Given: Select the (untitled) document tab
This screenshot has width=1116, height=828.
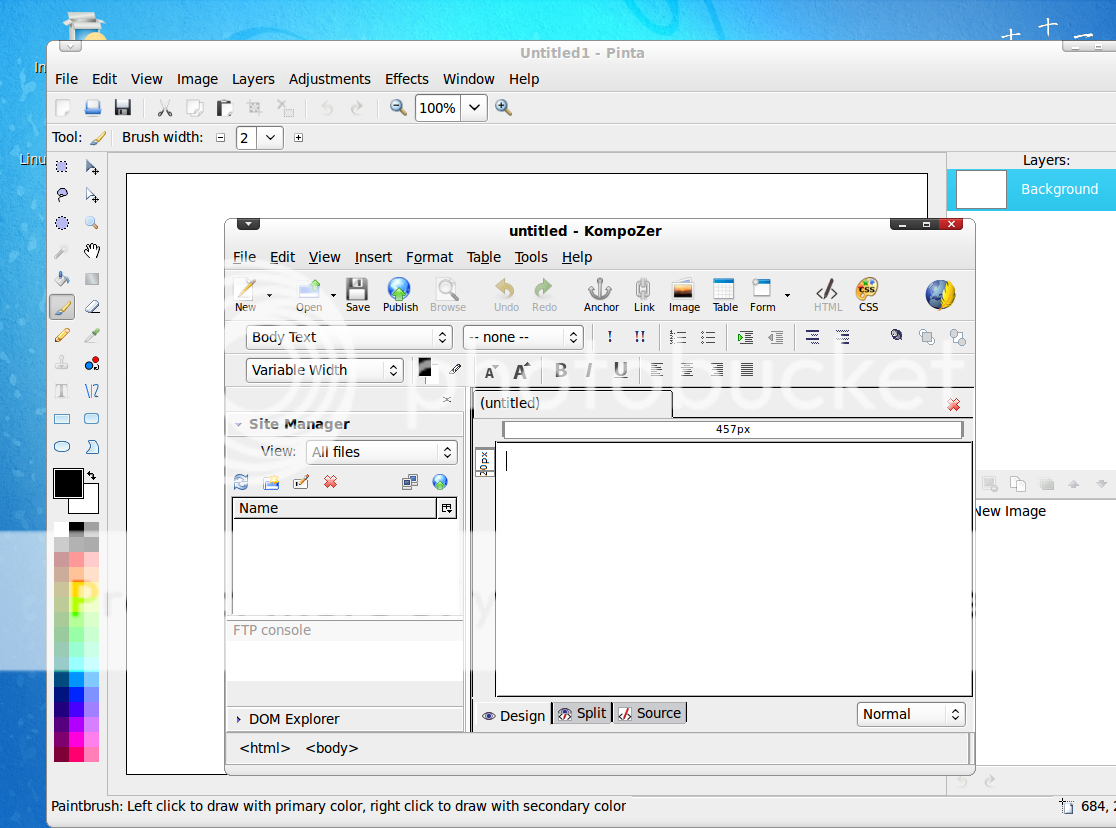Looking at the screenshot, I should [573, 403].
